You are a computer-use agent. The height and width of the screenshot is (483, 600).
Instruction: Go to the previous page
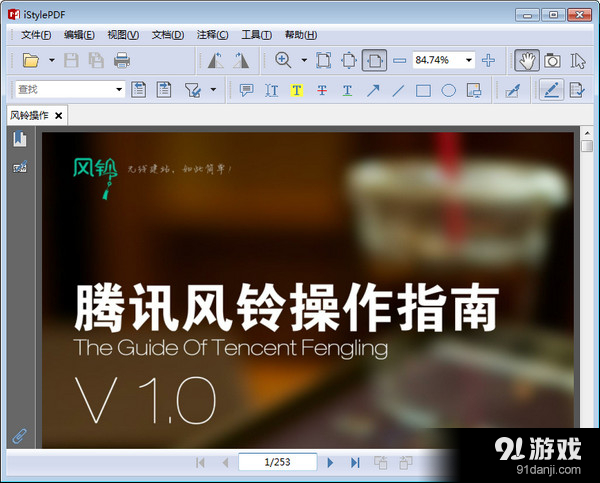[225, 463]
